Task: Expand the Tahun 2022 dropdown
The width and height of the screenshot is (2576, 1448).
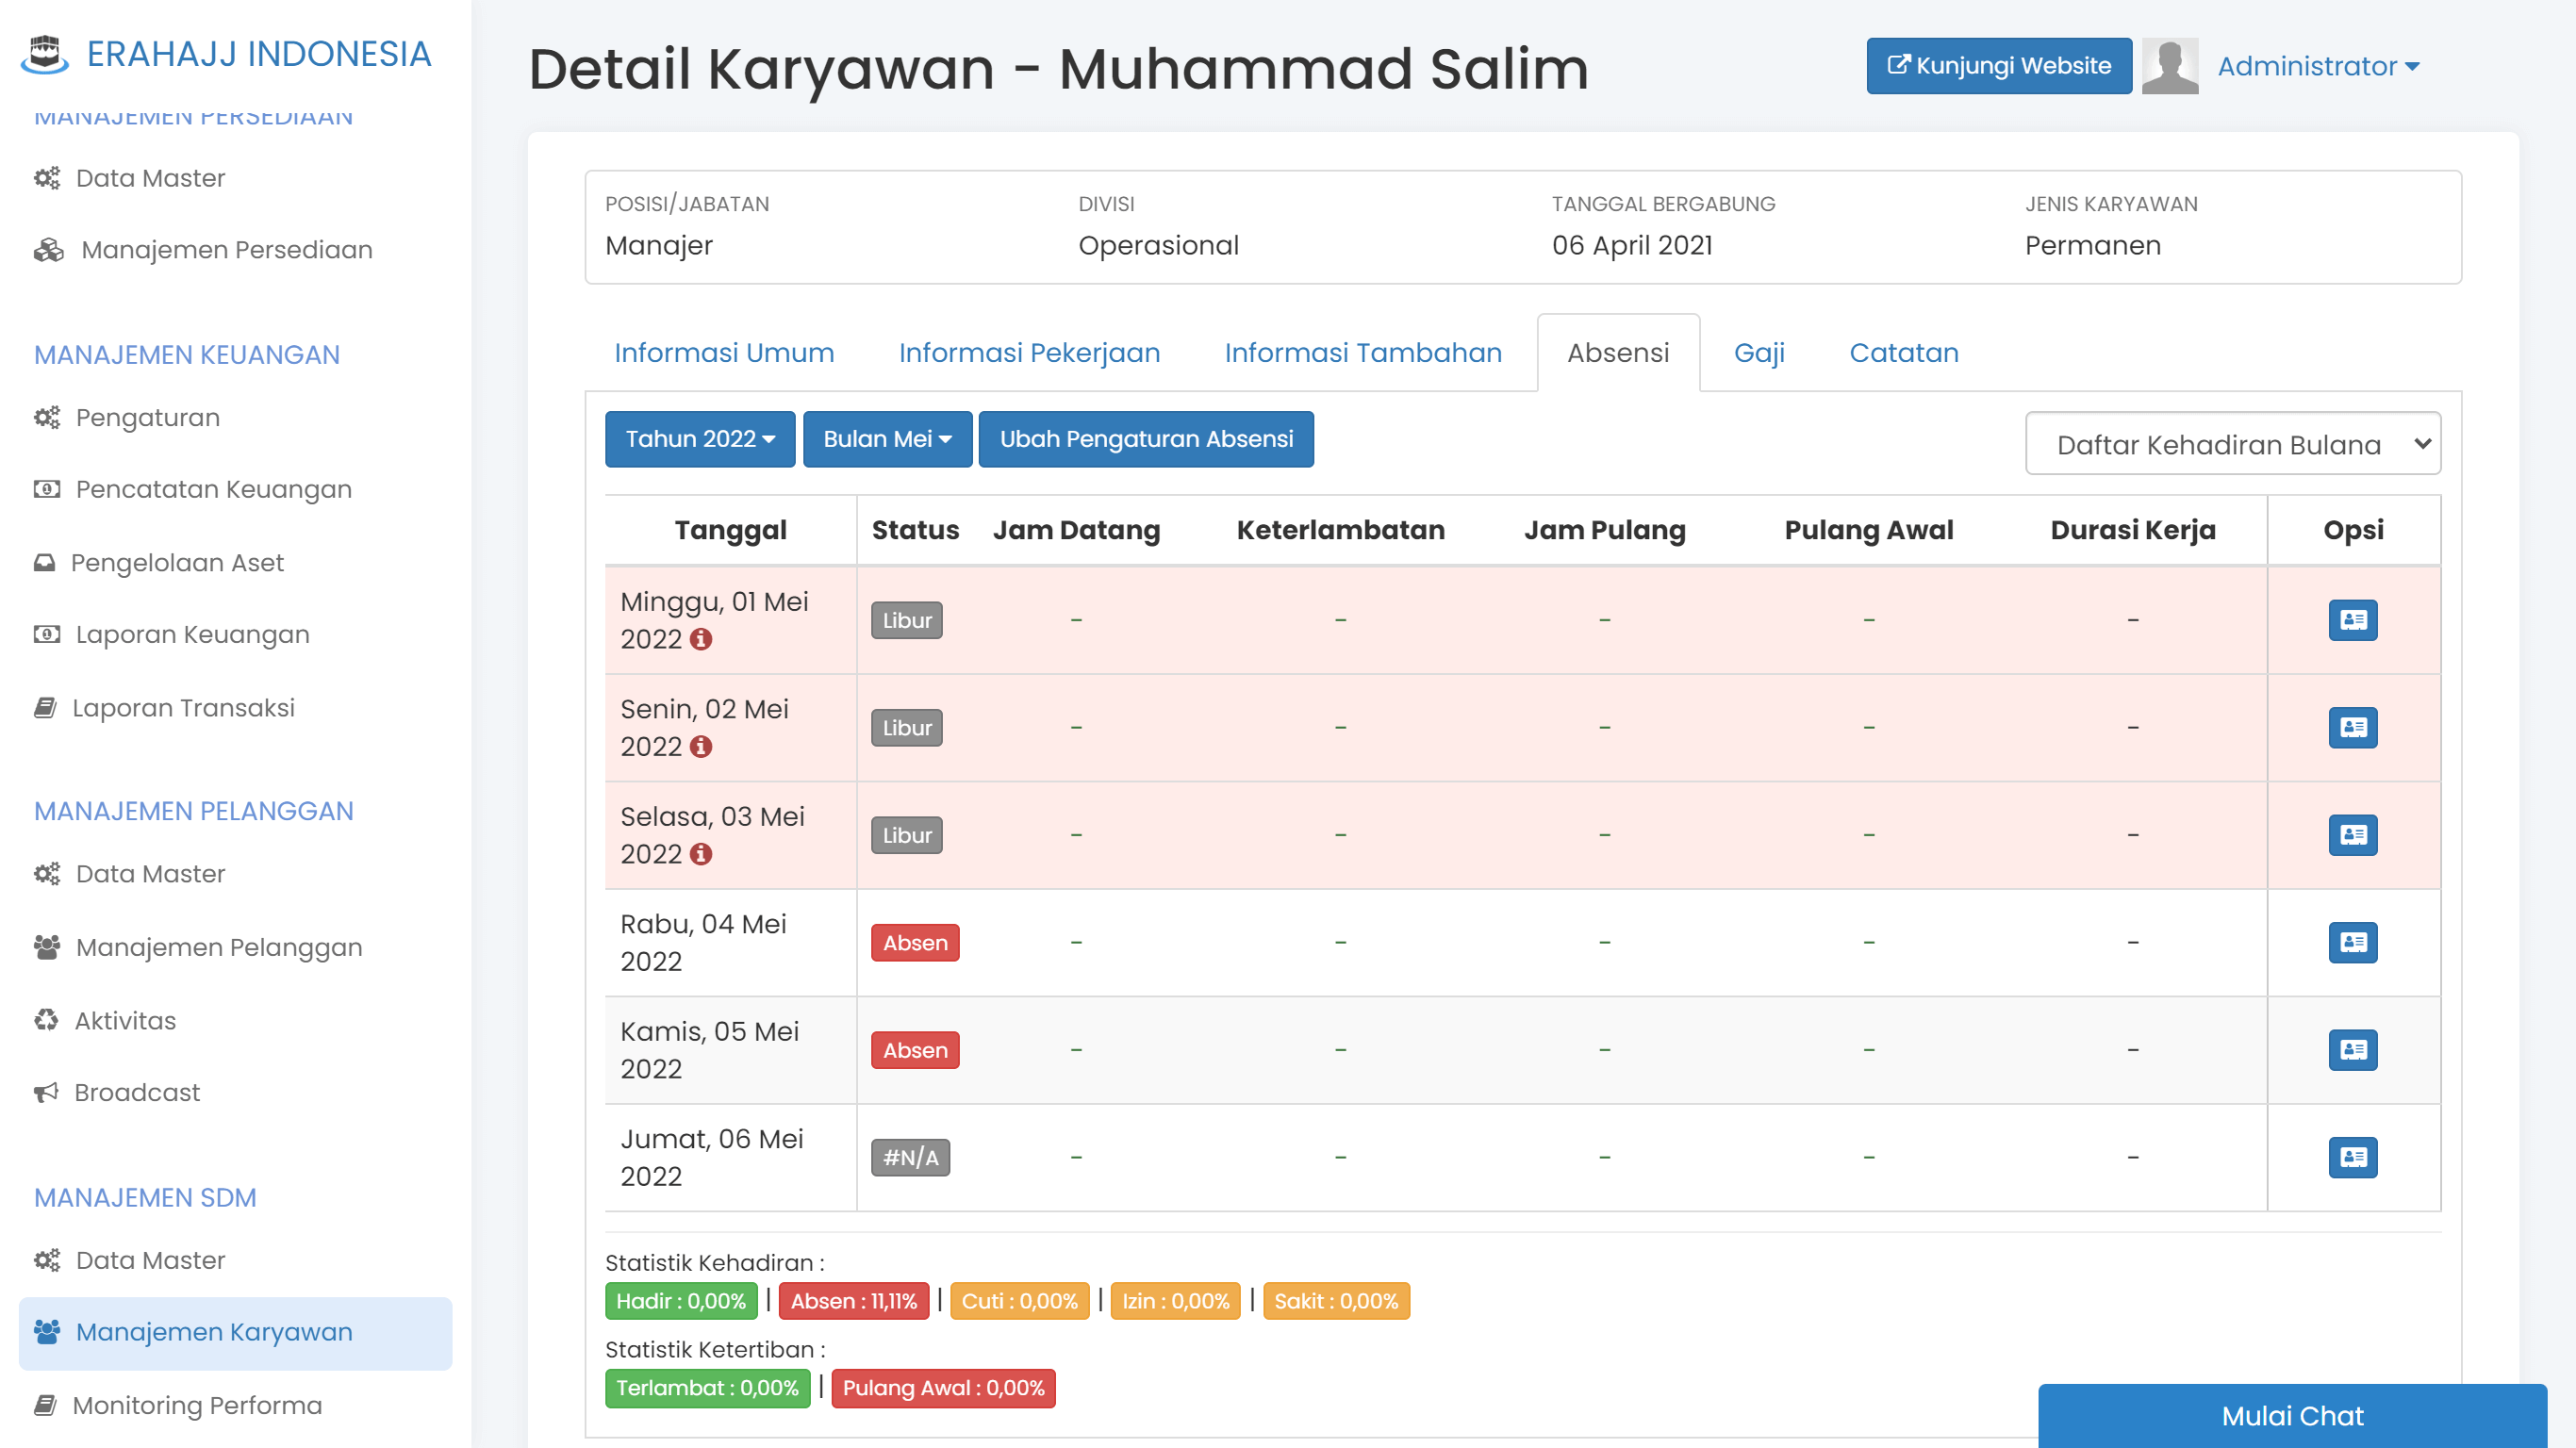Action: click(699, 439)
